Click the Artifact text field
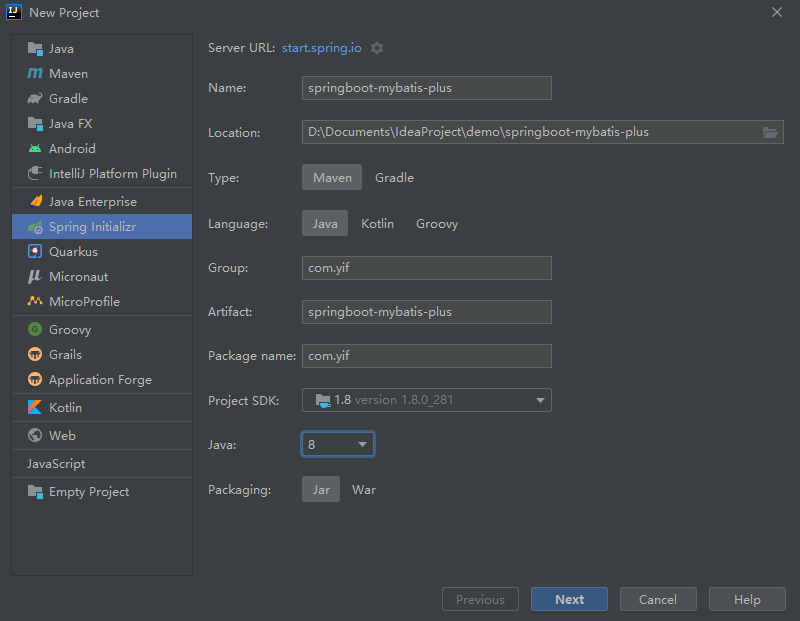Image resolution: width=800 pixels, height=621 pixels. pos(427,312)
